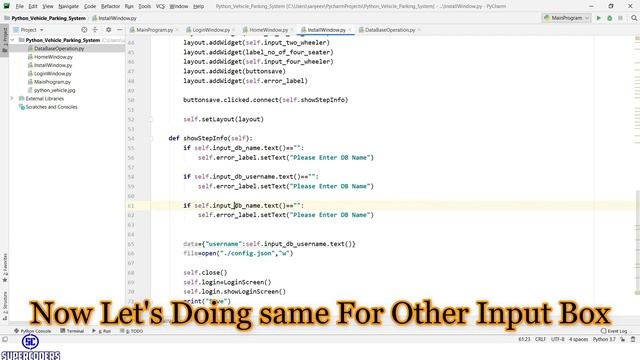640x360 pixels.
Task: Open the File menu
Action: point(20,6)
